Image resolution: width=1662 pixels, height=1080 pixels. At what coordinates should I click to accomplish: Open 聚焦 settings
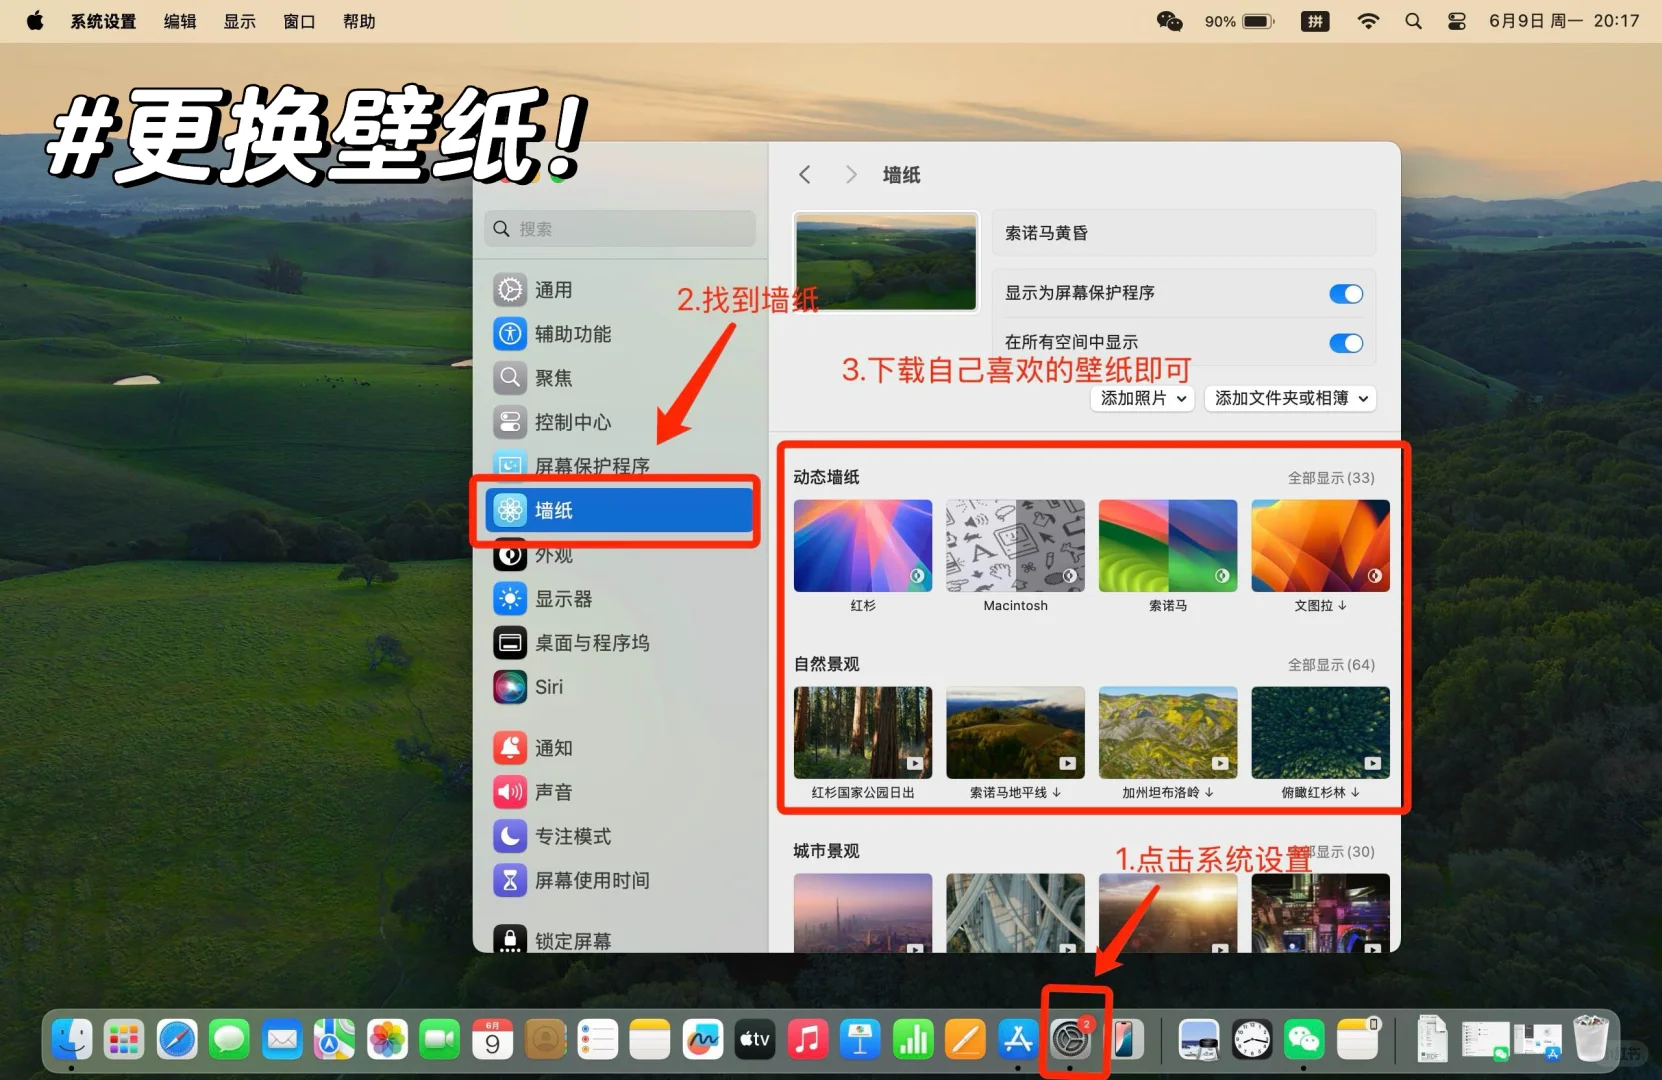pyautogui.click(x=553, y=378)
